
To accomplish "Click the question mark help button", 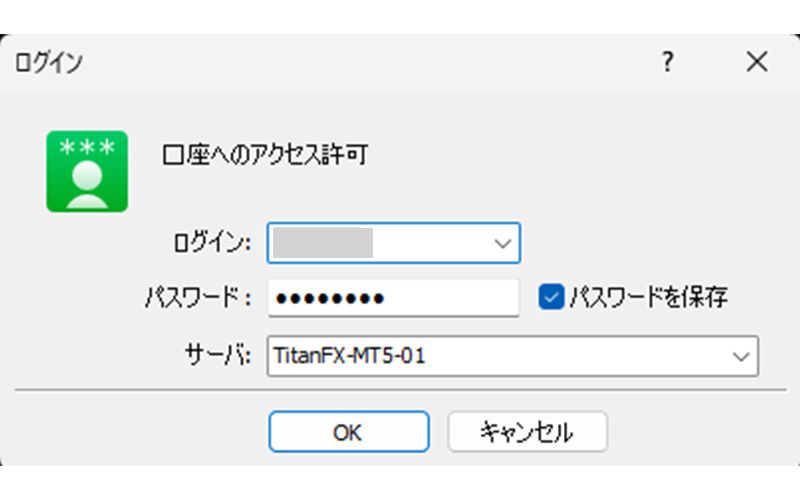I will [667, 63].
